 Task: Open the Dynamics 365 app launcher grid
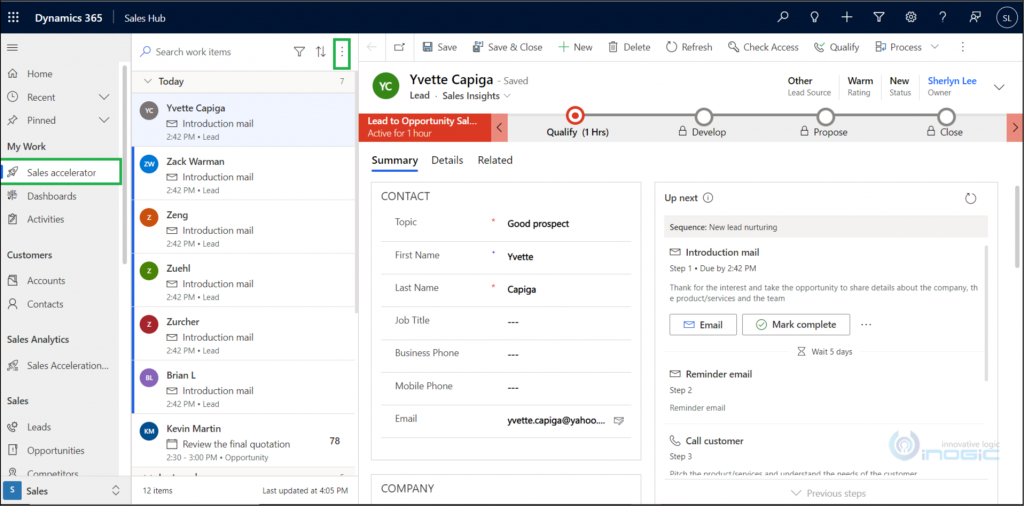click(x=13, y=18)
